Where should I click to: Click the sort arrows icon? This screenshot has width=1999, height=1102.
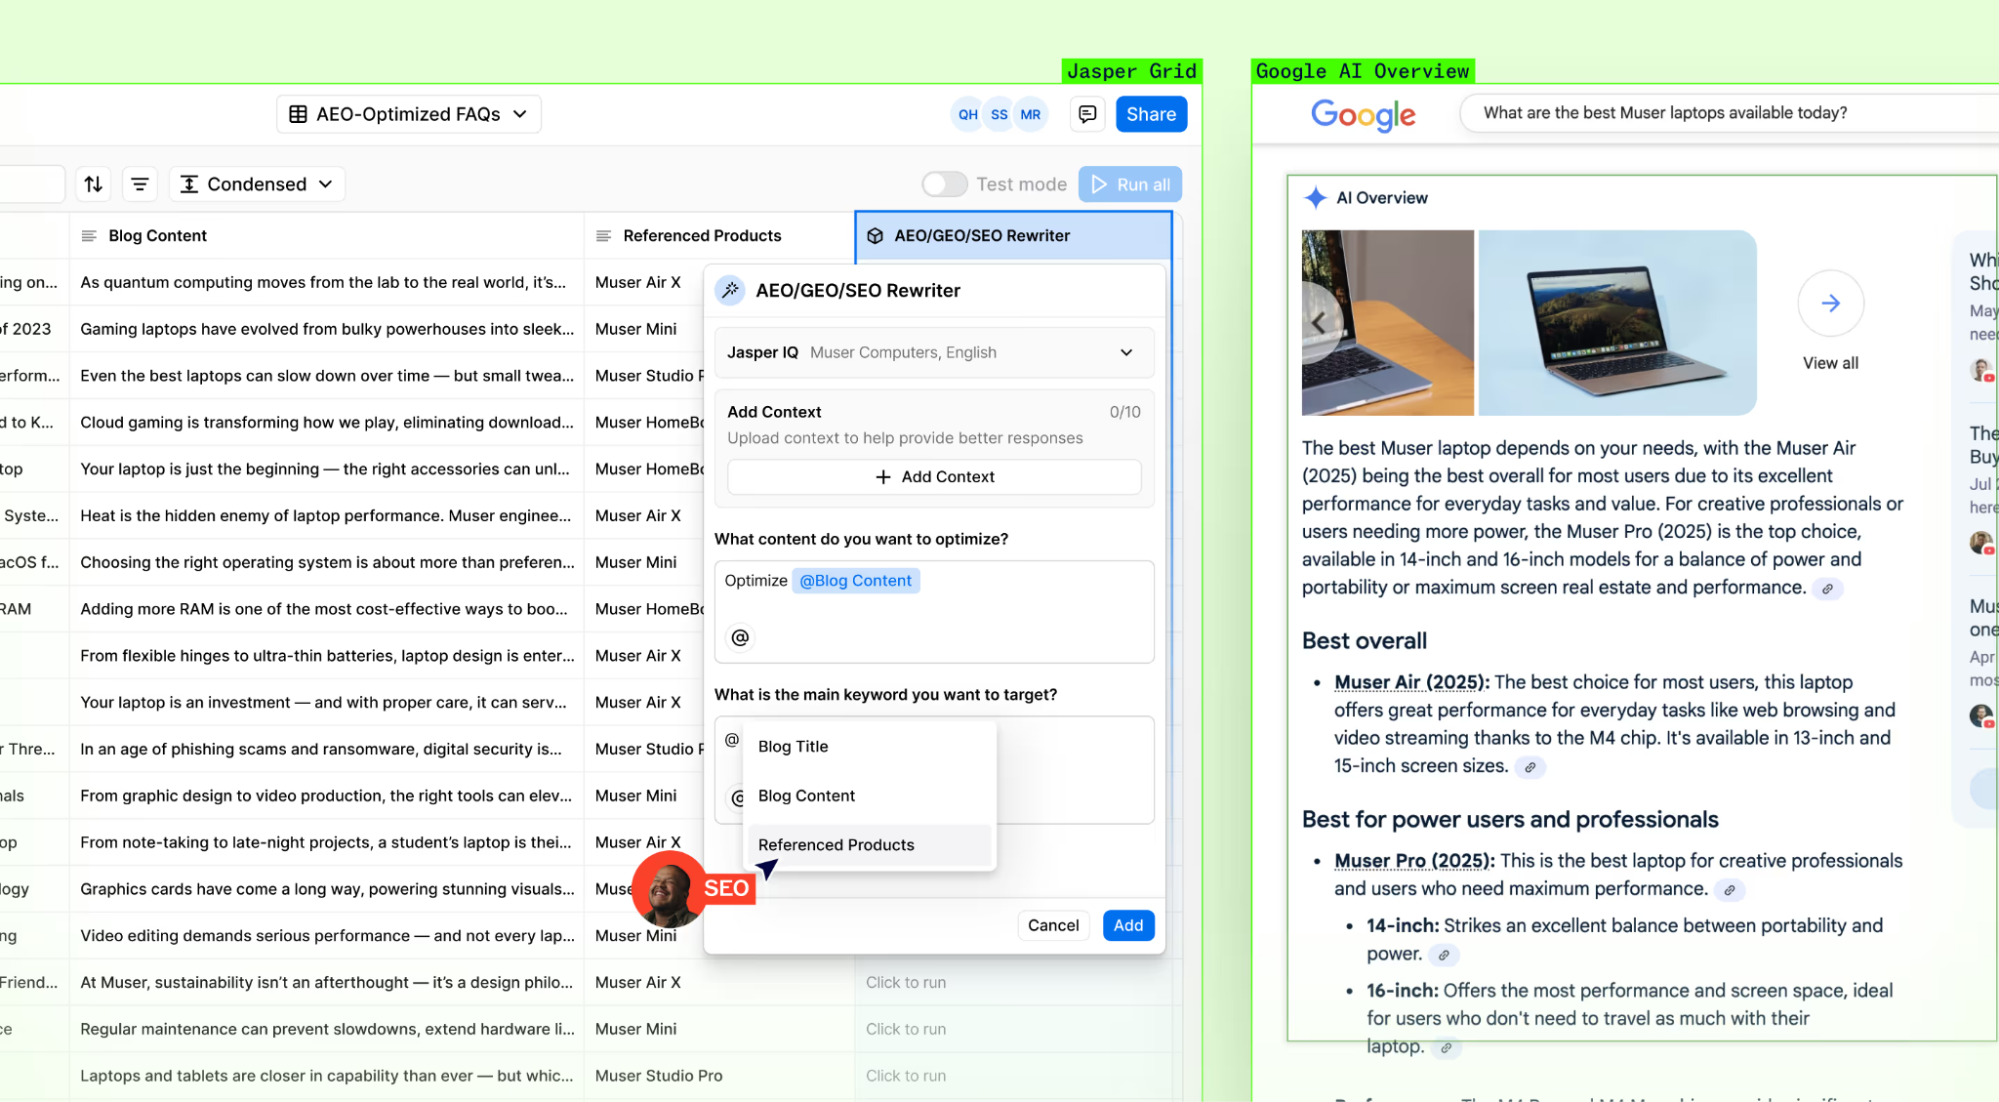pos(93,184)
